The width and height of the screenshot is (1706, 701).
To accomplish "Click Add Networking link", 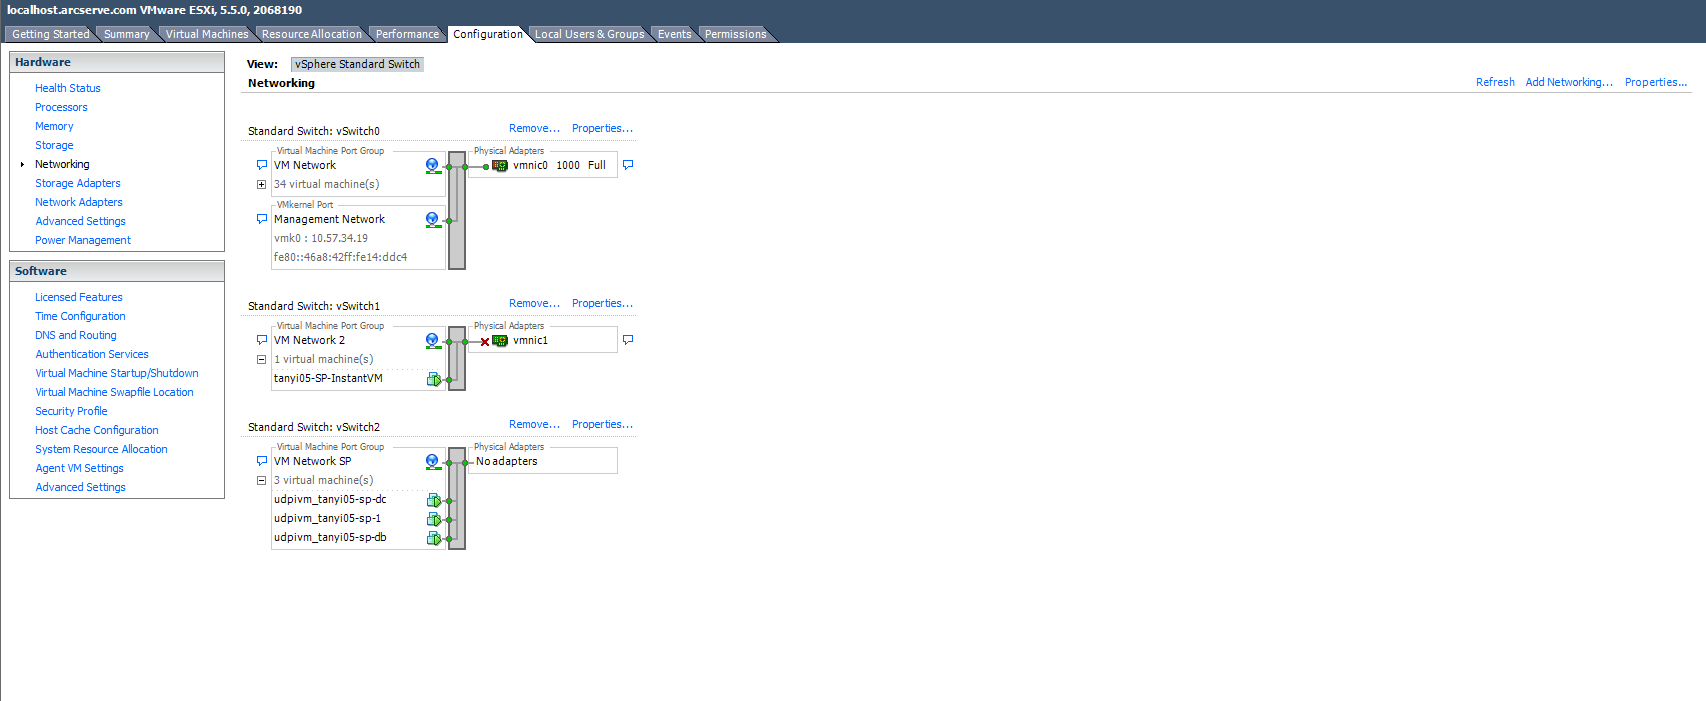I will (x=1569, y=82).
